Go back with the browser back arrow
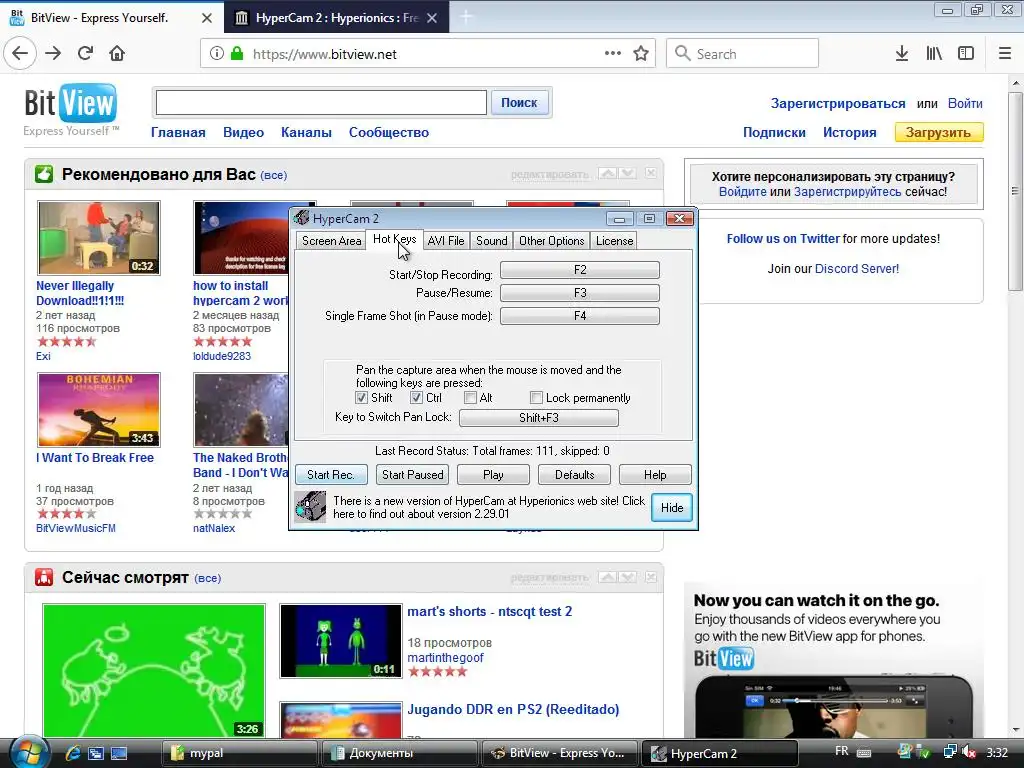The image size is (1024, 768). coord(20,54)
